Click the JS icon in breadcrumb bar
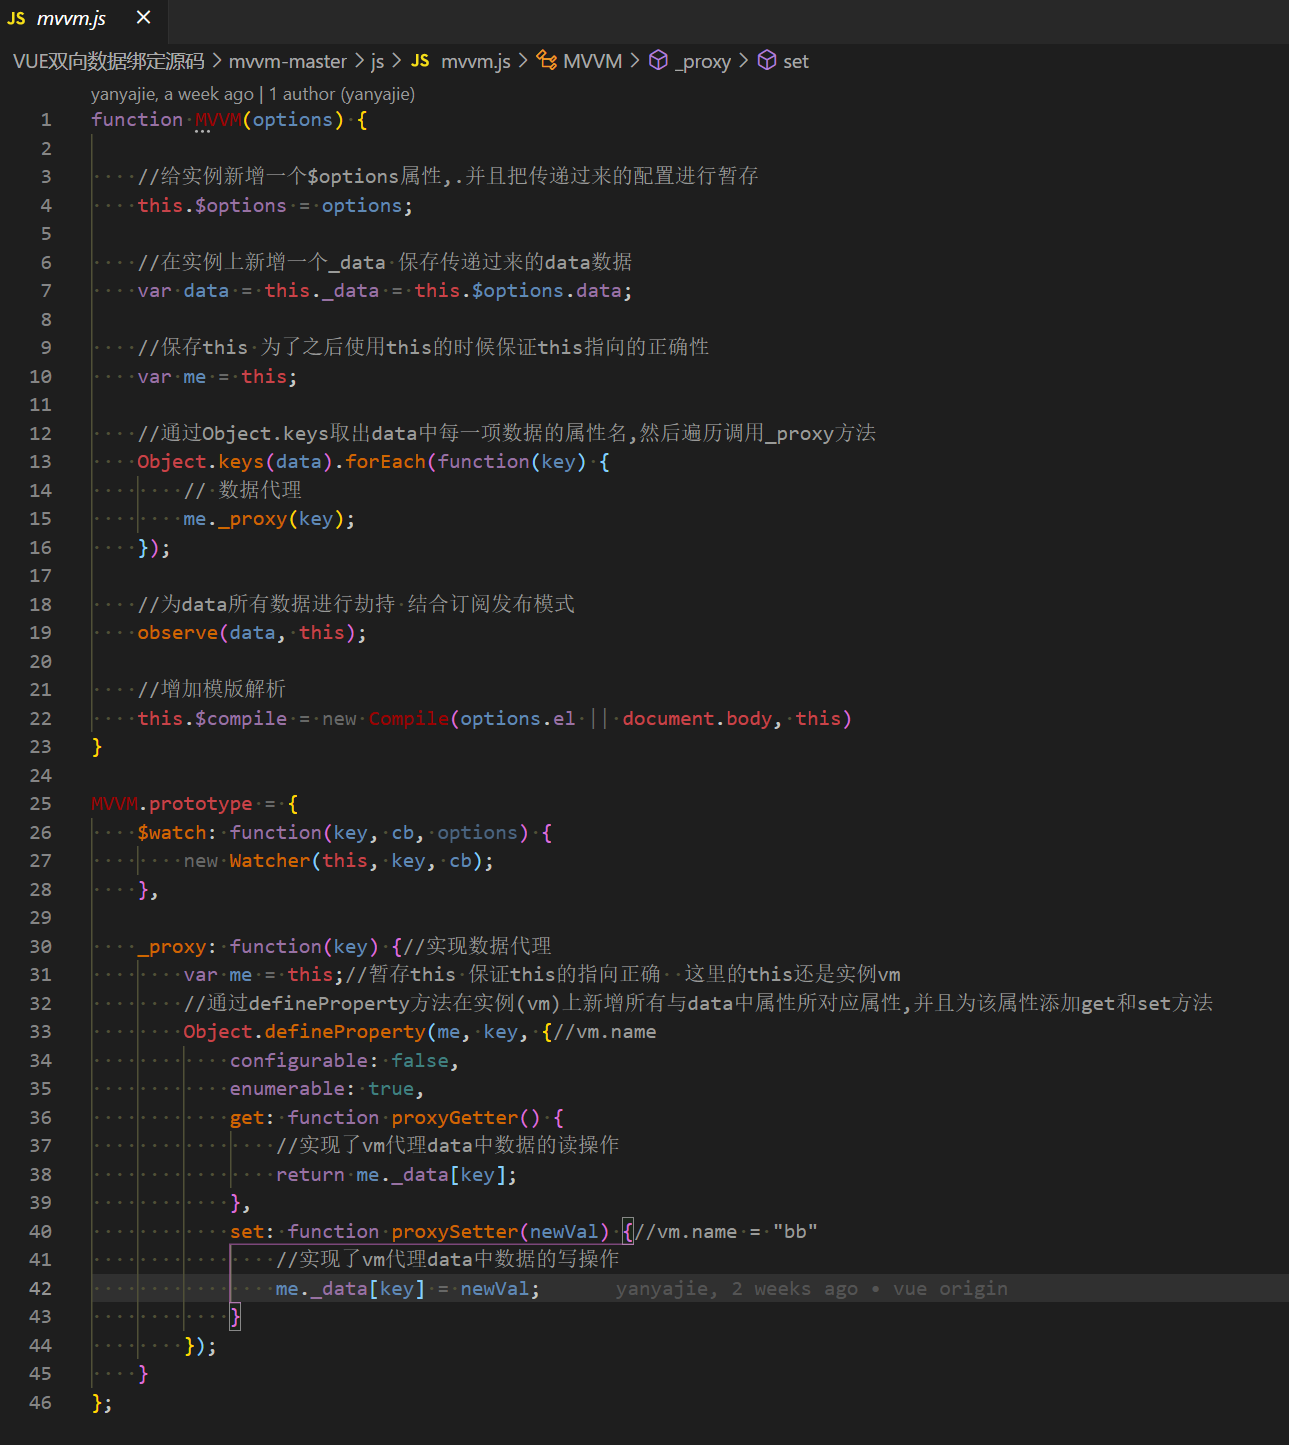 [420, 61]
